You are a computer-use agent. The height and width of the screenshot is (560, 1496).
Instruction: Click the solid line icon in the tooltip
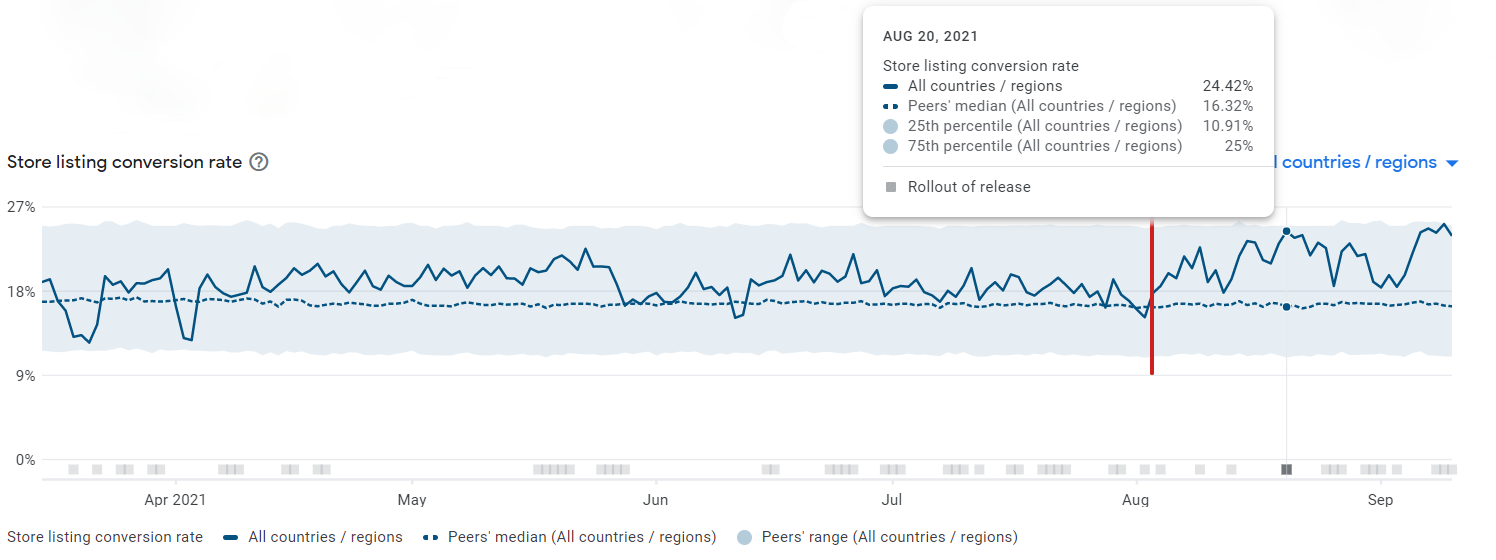[x=890, y=87]
